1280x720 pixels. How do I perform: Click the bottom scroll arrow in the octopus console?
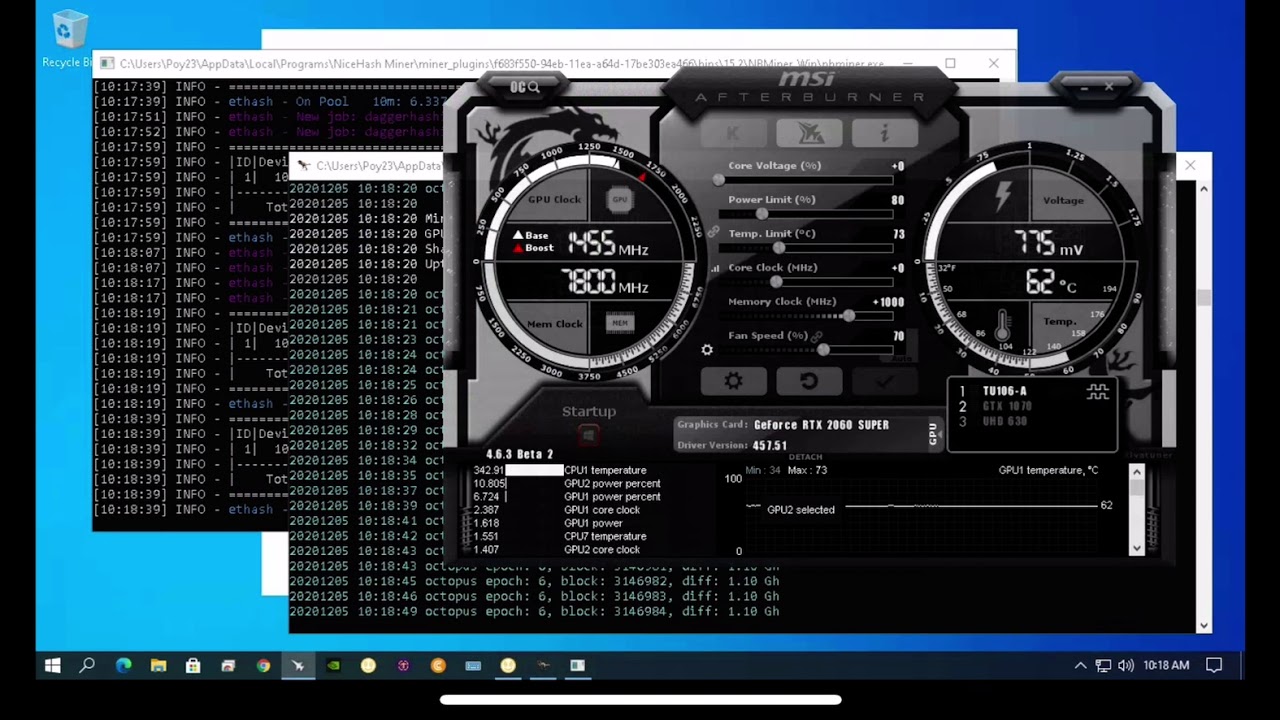pyautogui.click(x=1203, y=626)
